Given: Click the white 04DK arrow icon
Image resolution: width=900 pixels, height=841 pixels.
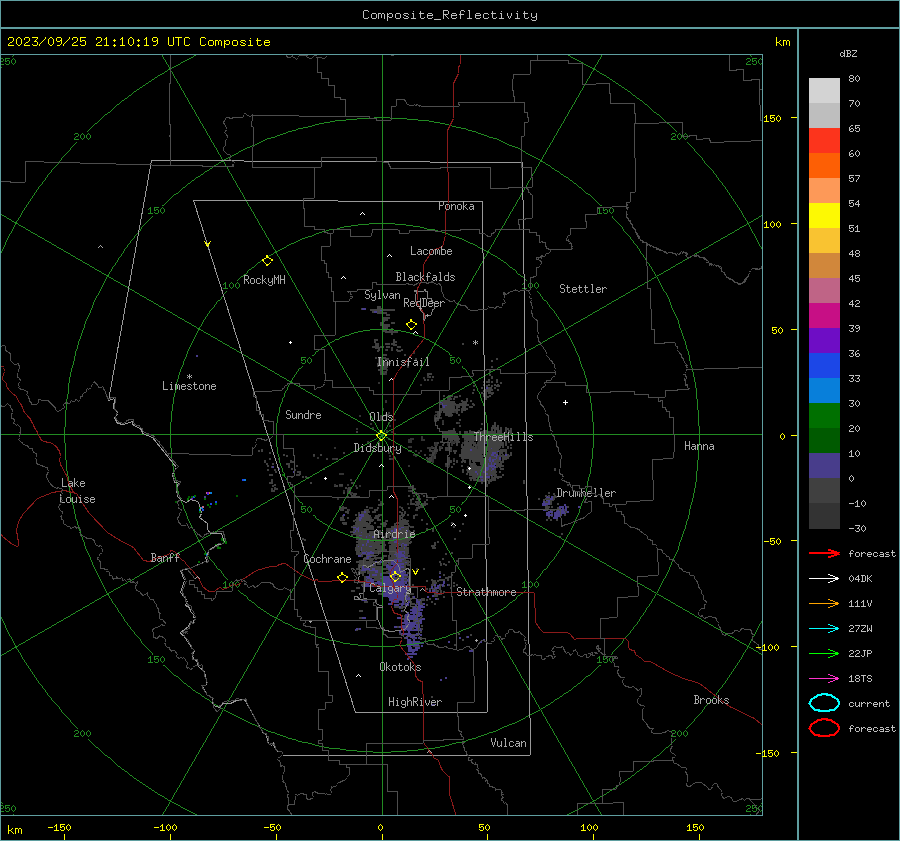Looking at the screenshot, I should 824,578.
